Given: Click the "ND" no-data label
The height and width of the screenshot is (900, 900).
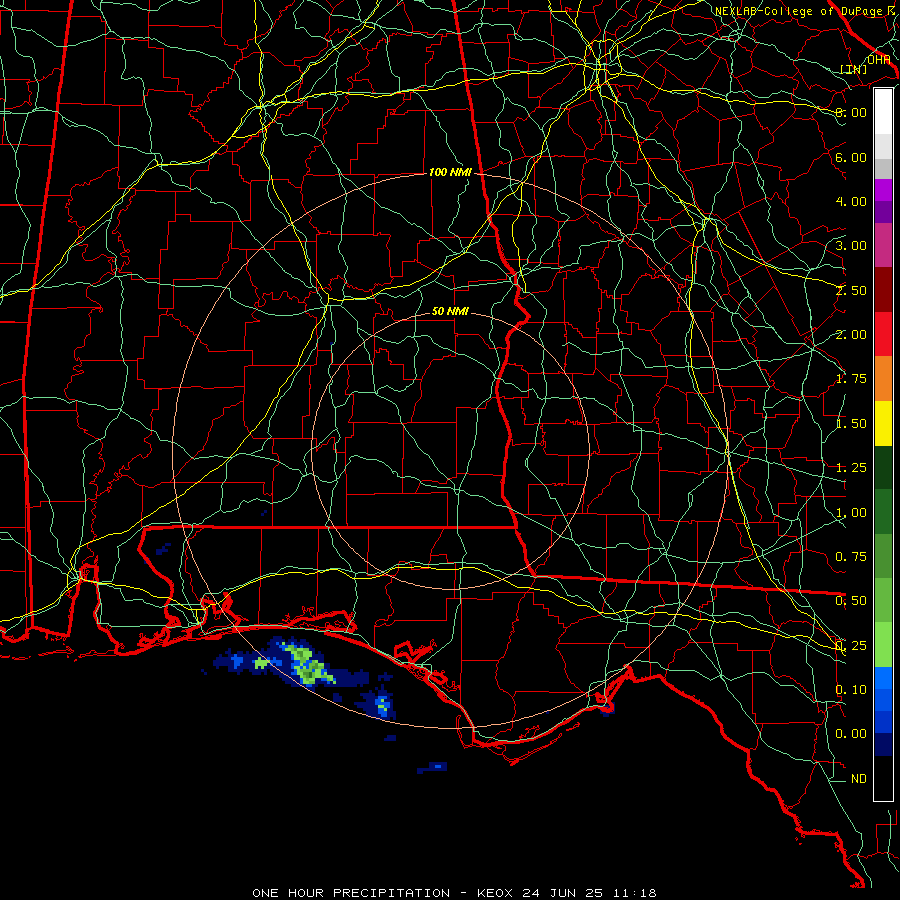Looking at the screenshot, I should coord(859,779).
